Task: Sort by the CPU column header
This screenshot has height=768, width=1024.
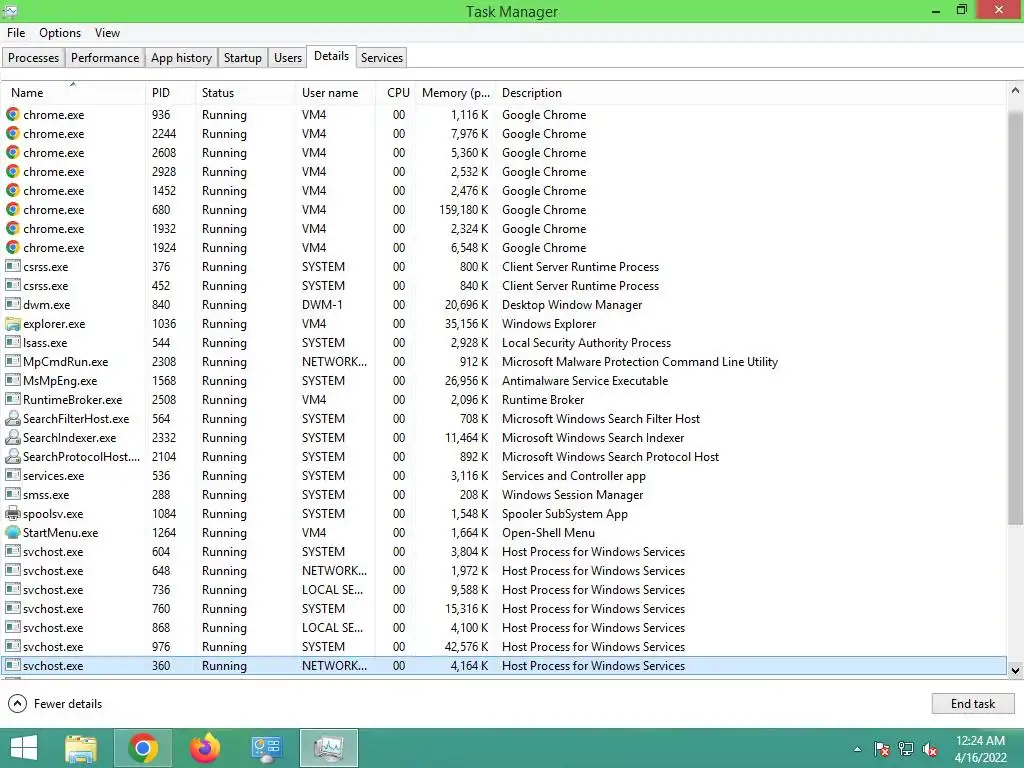Action: point(396,93)
